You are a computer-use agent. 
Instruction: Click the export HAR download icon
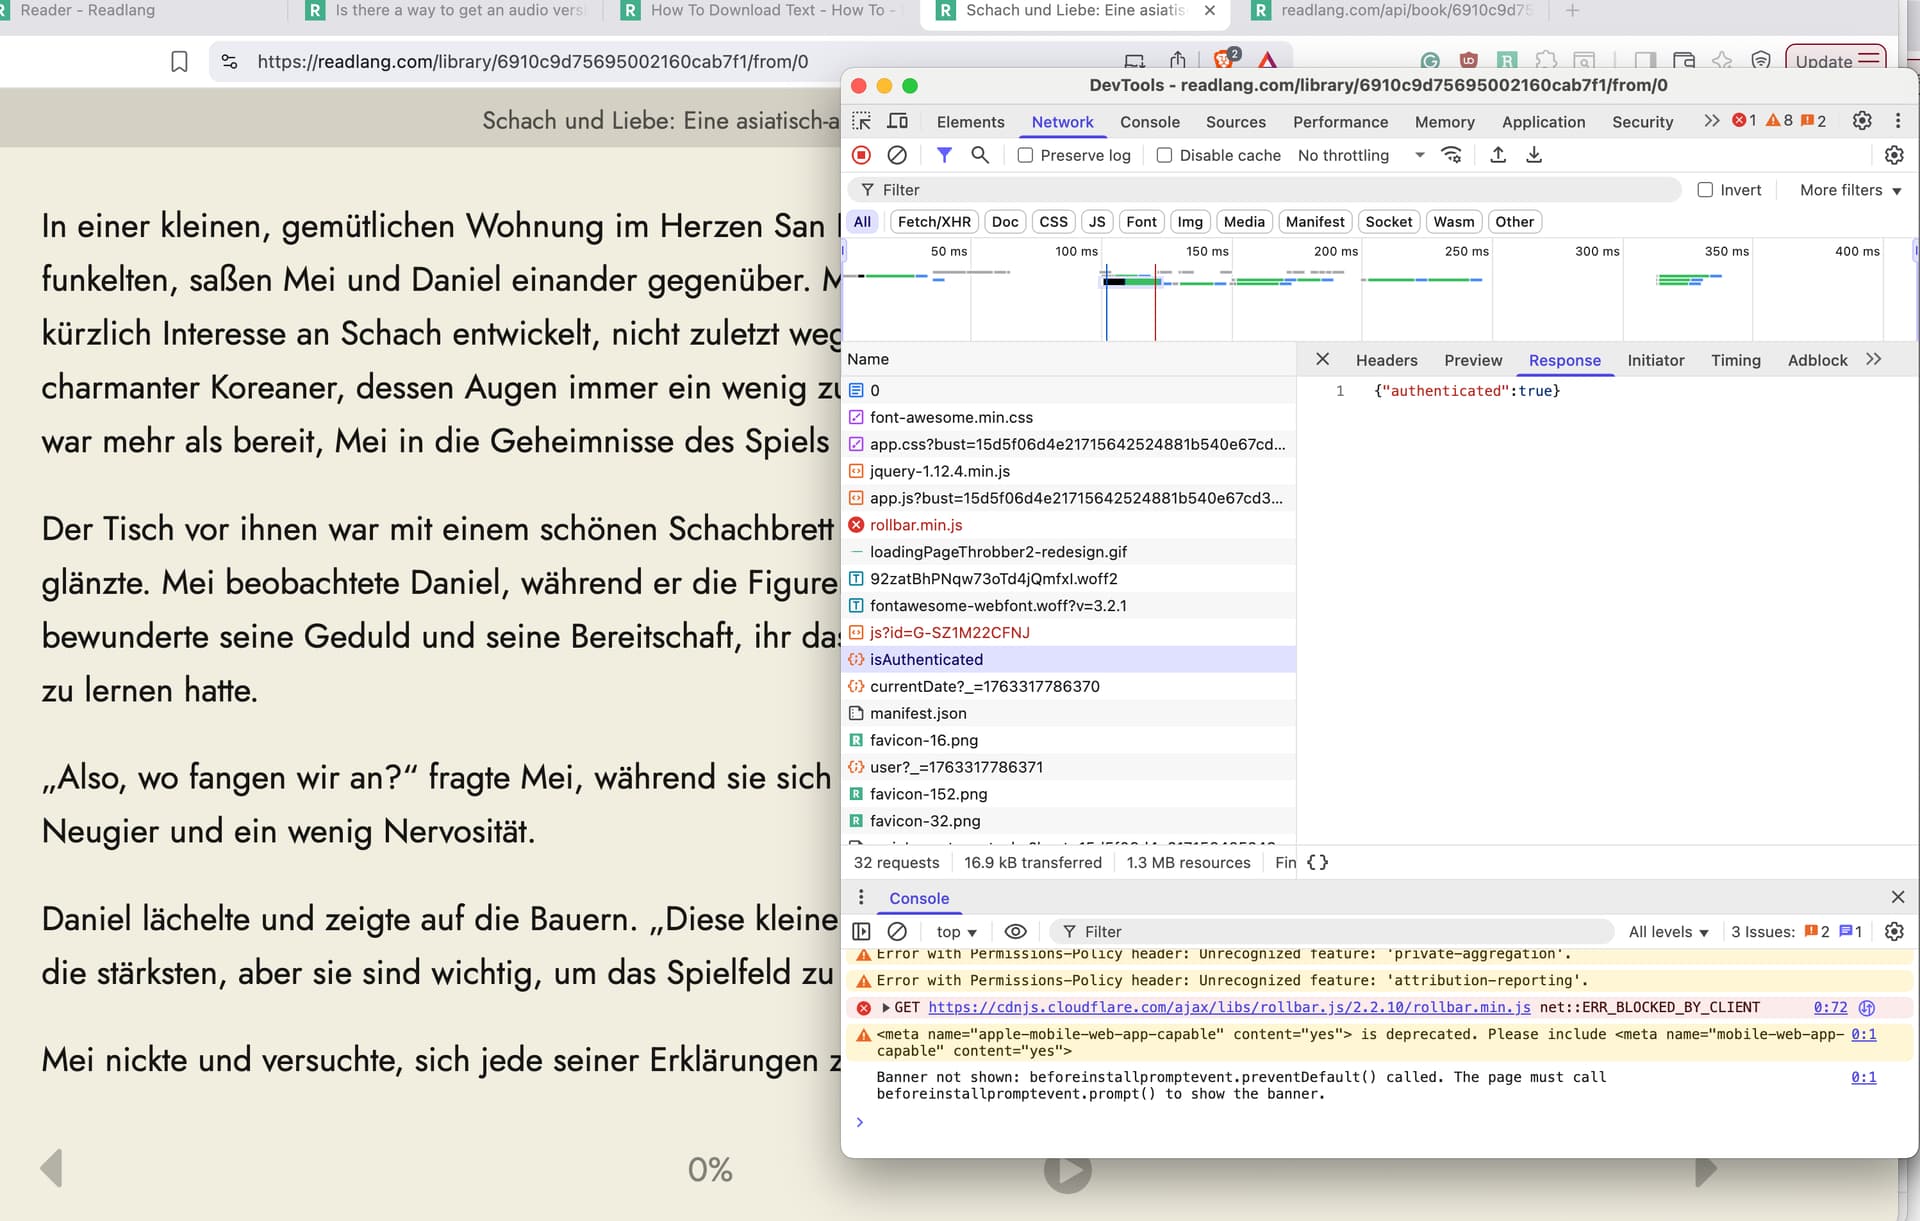click(x=1533, y=155)
